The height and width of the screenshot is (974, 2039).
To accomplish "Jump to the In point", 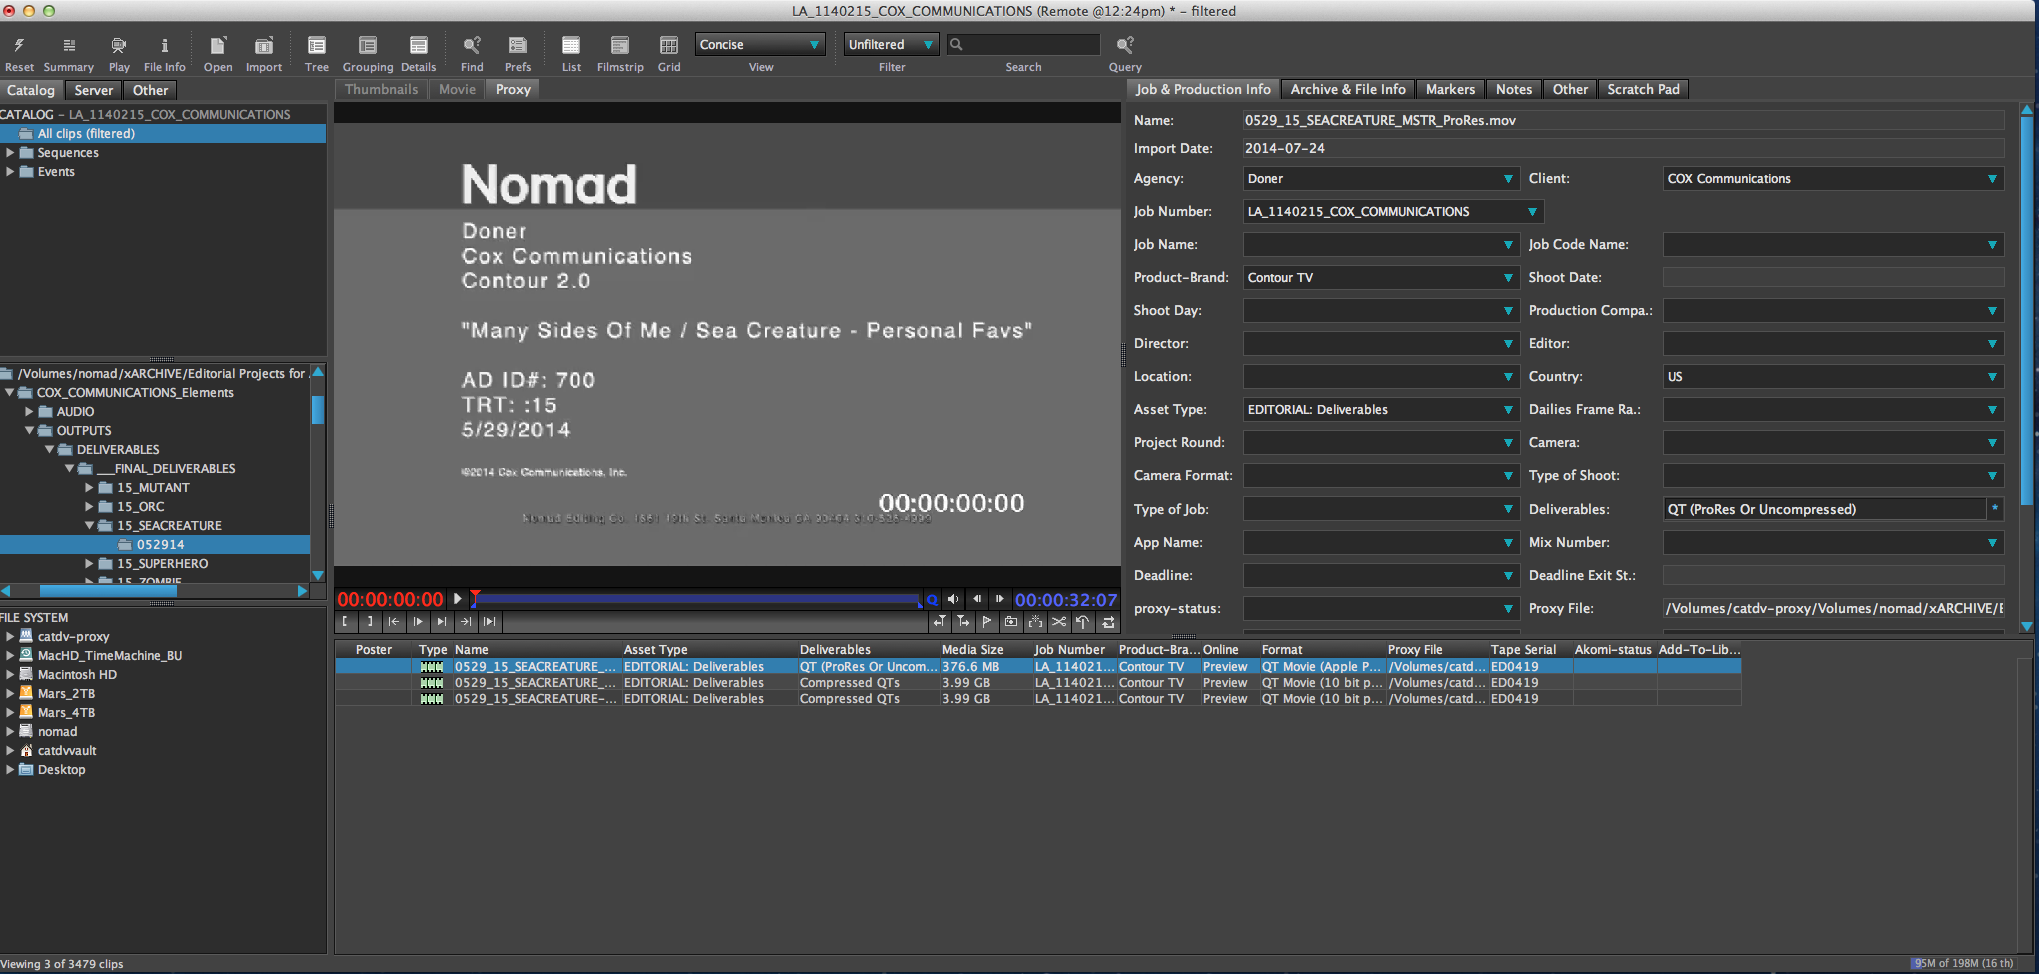I will 393,622.
